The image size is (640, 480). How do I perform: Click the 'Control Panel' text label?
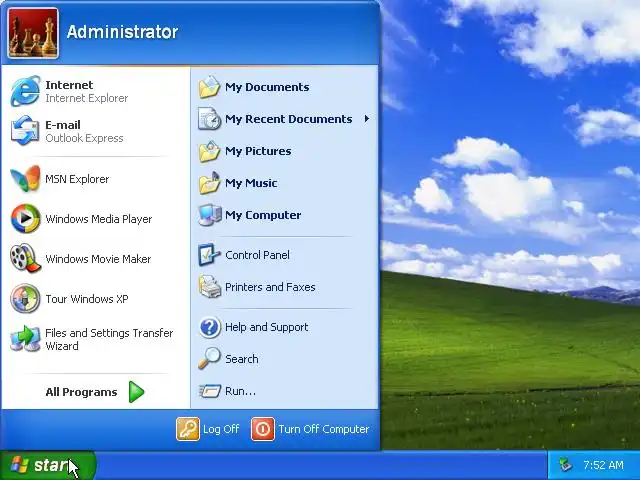click(257, 255)
